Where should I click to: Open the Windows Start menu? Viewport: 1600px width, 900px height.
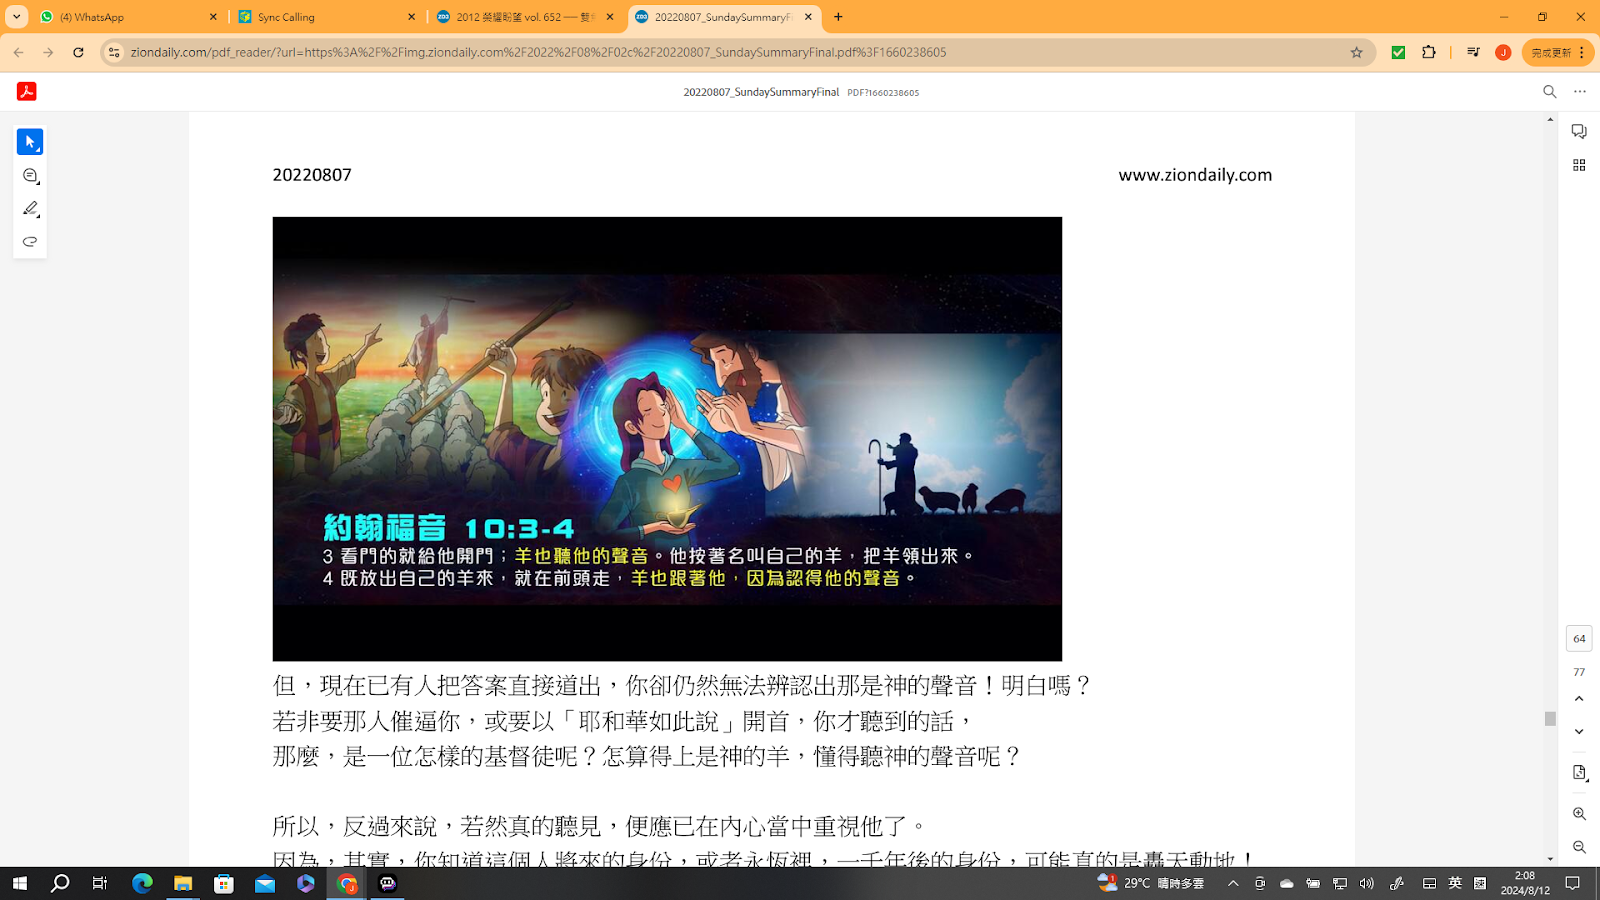[x=19, y=883]
